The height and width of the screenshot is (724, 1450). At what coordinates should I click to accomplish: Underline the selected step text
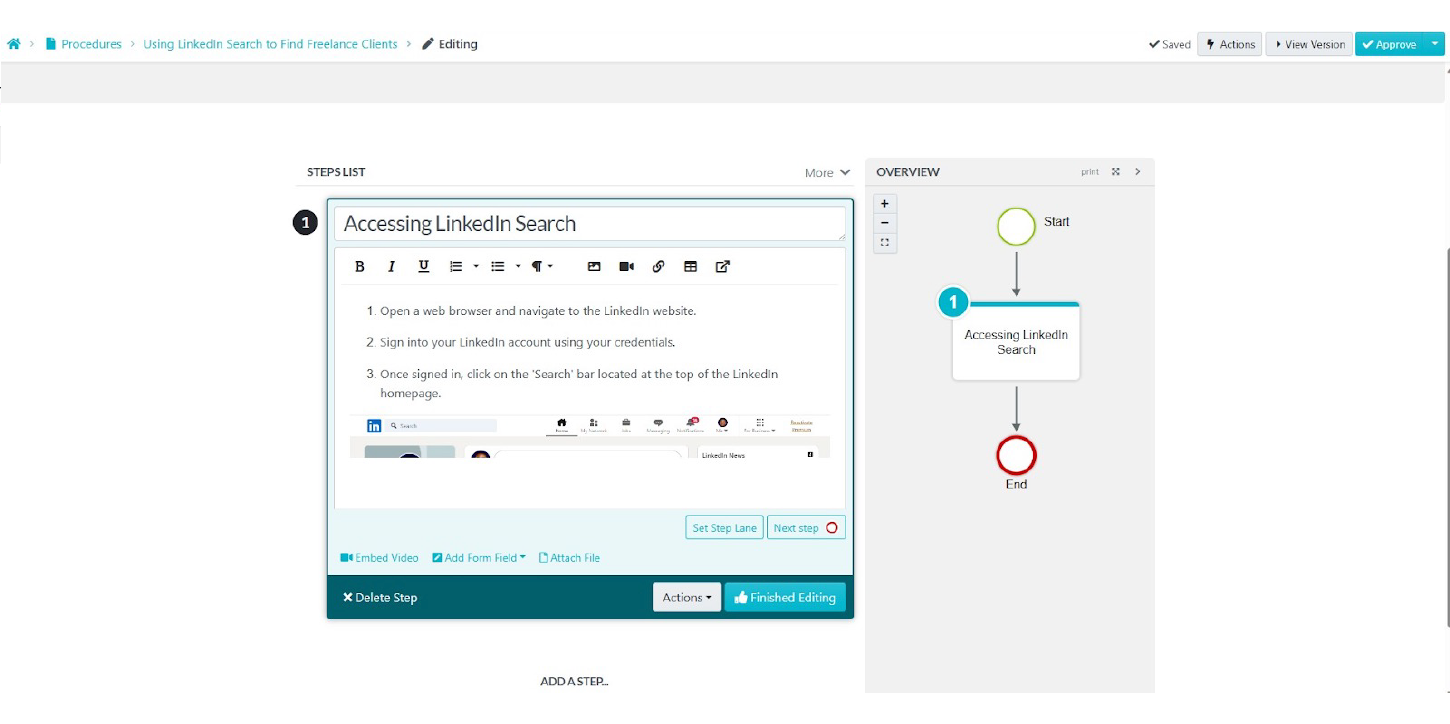coord(424,267)
